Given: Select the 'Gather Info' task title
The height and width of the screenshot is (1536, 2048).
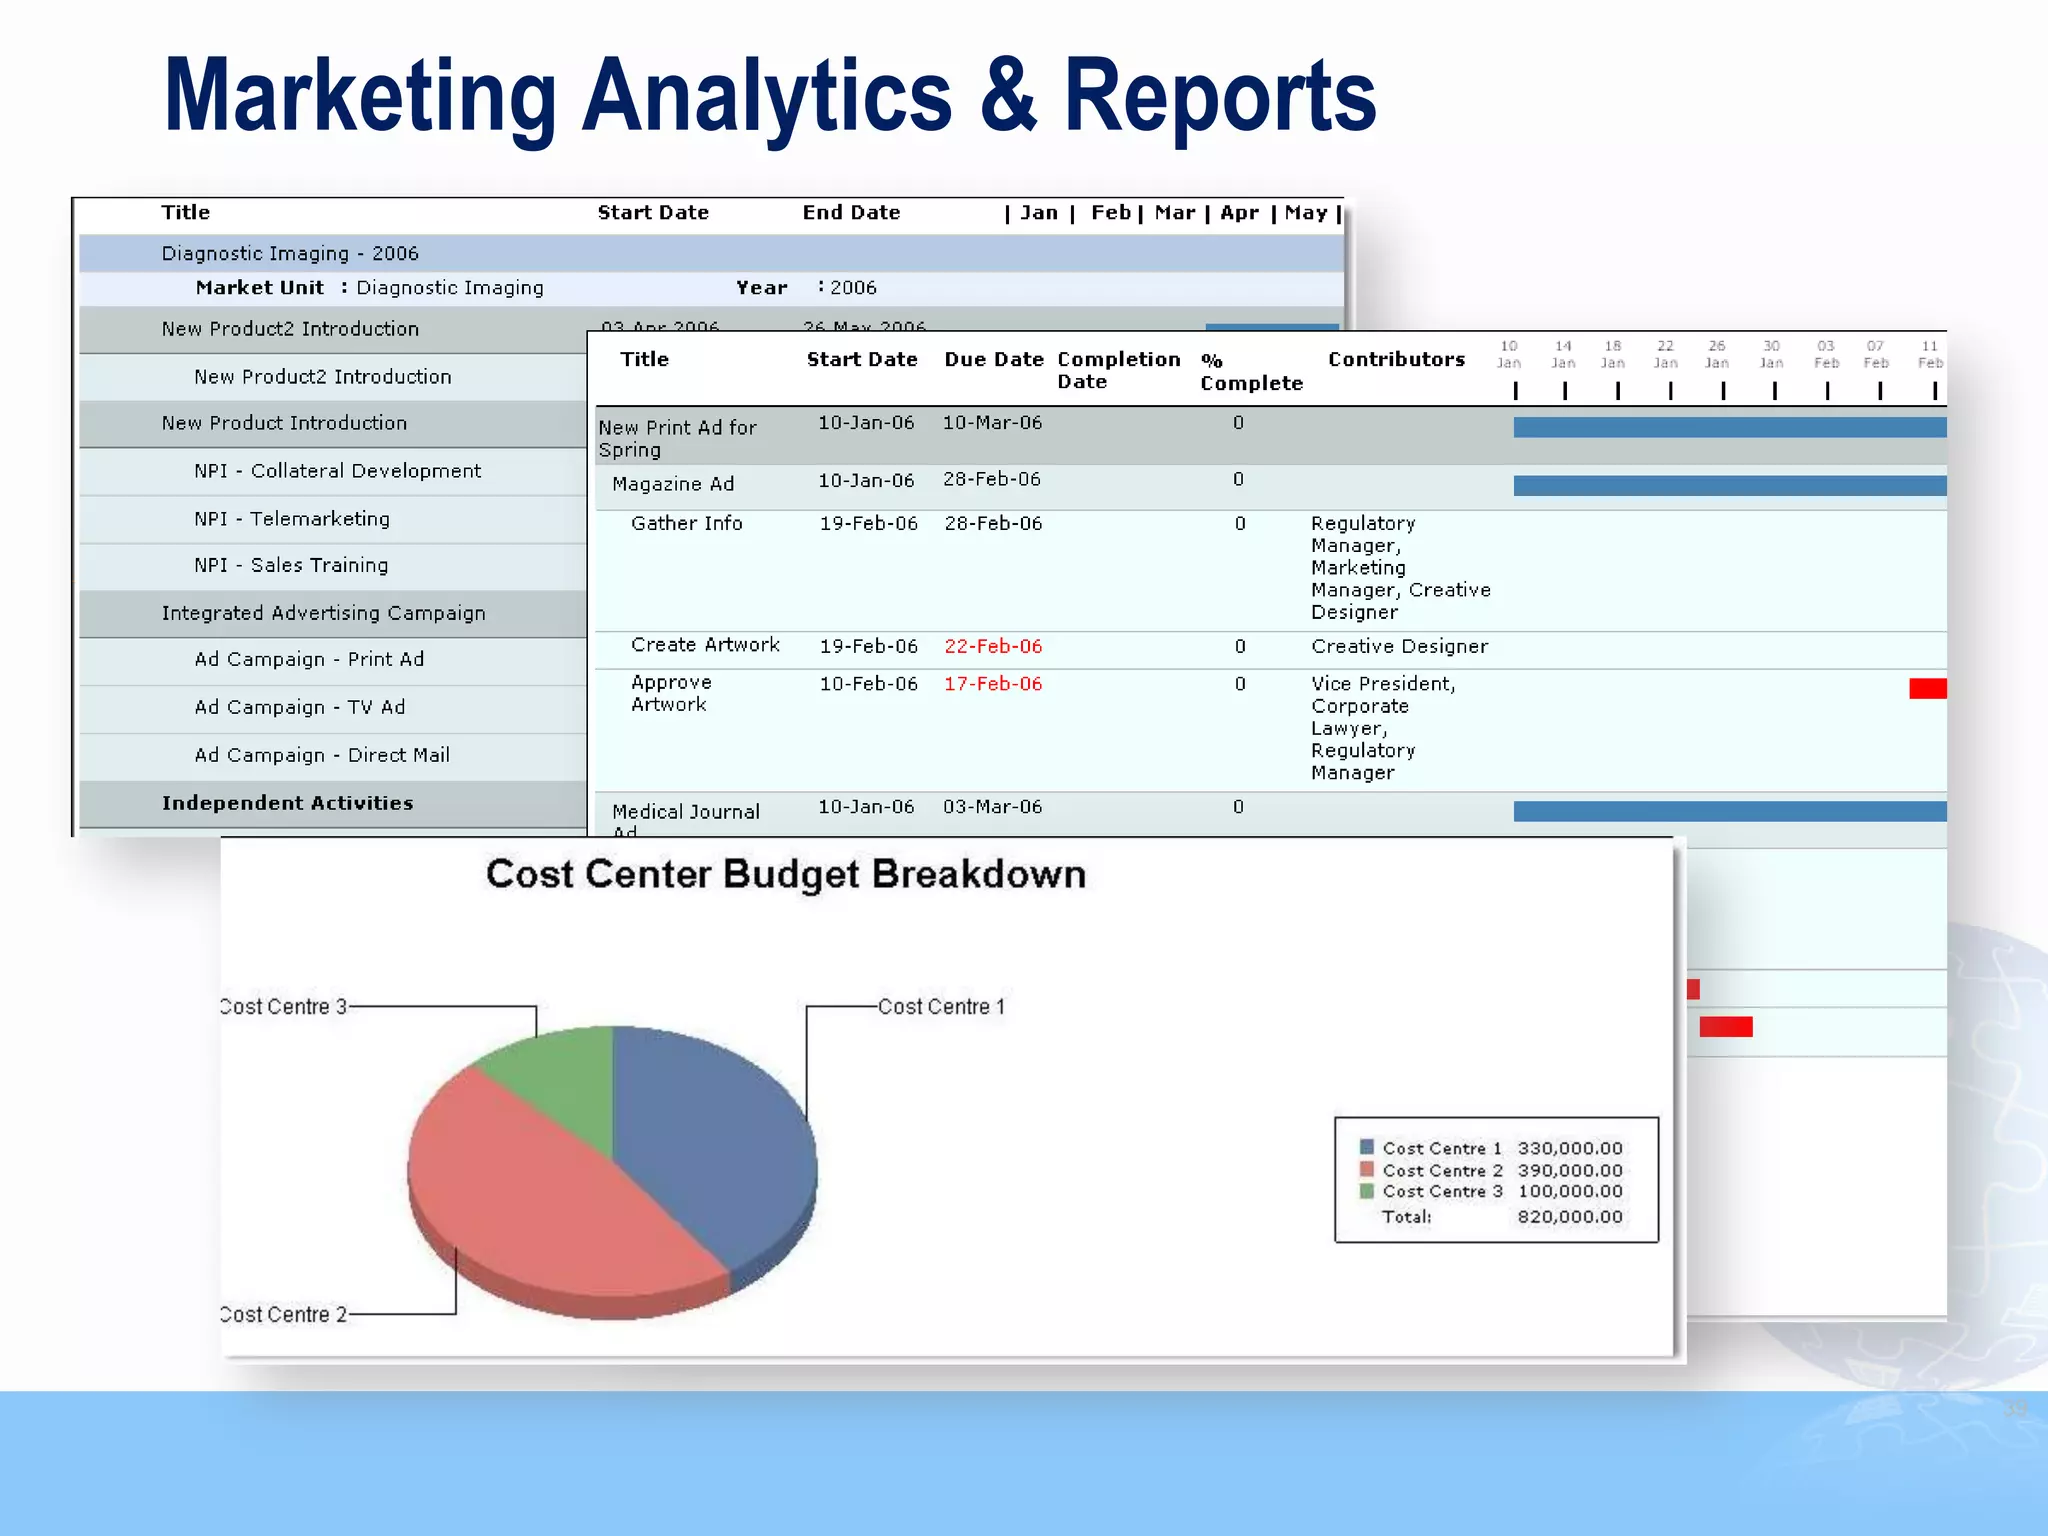Looking at the screenshot, I should pyautogui.click(x=687, y=523).
